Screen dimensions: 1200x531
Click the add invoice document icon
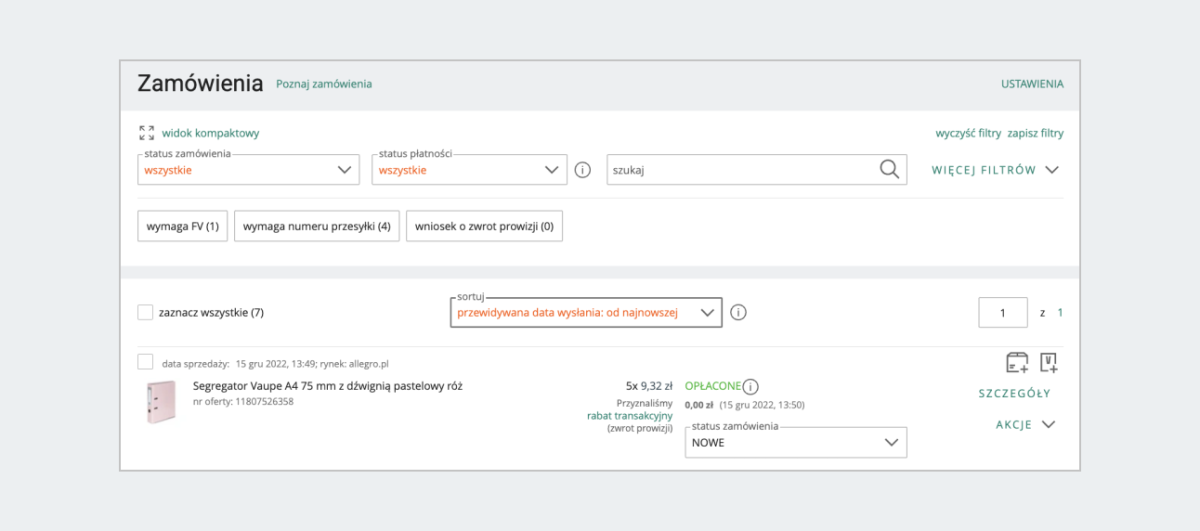click(x=1049, y=362)
